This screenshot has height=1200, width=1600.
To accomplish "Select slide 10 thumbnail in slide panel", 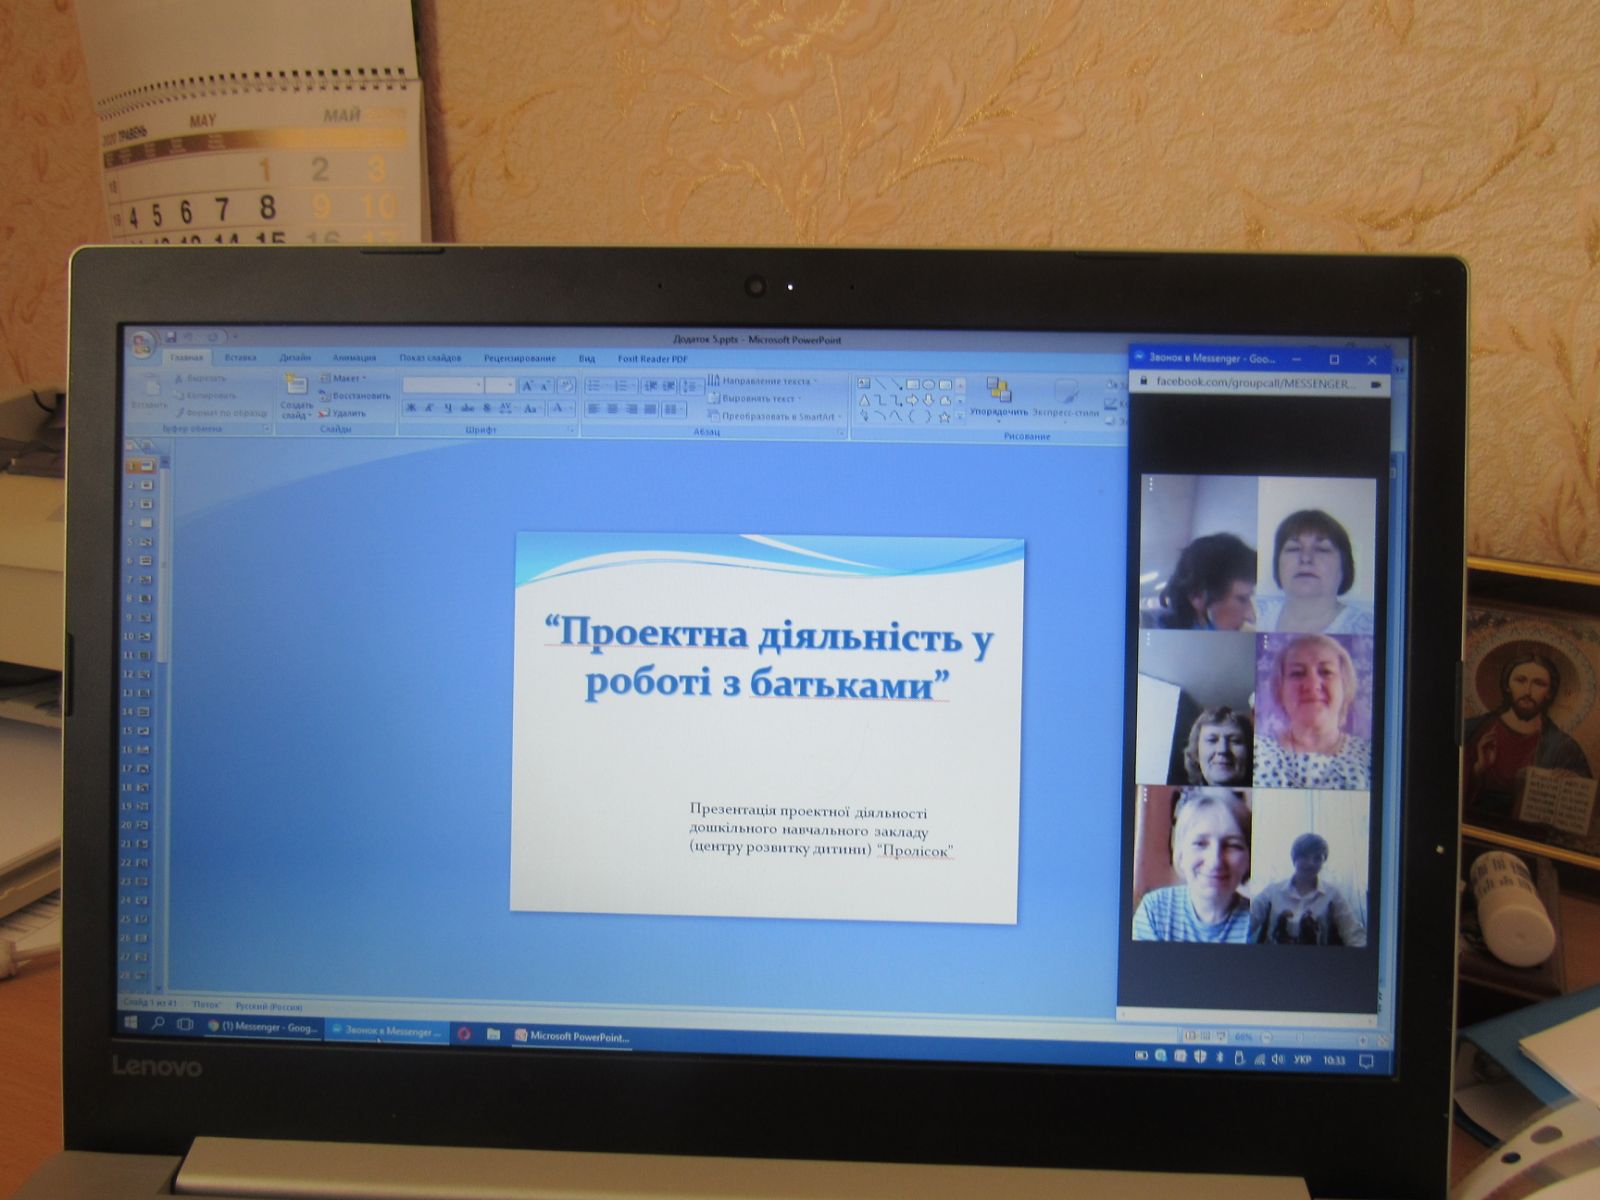I will pyautogui.click(x=137, y=636).
